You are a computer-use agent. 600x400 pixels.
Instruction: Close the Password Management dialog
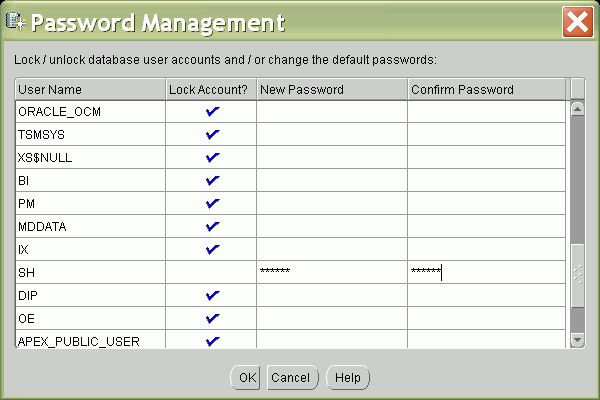[x=575, y=22]
